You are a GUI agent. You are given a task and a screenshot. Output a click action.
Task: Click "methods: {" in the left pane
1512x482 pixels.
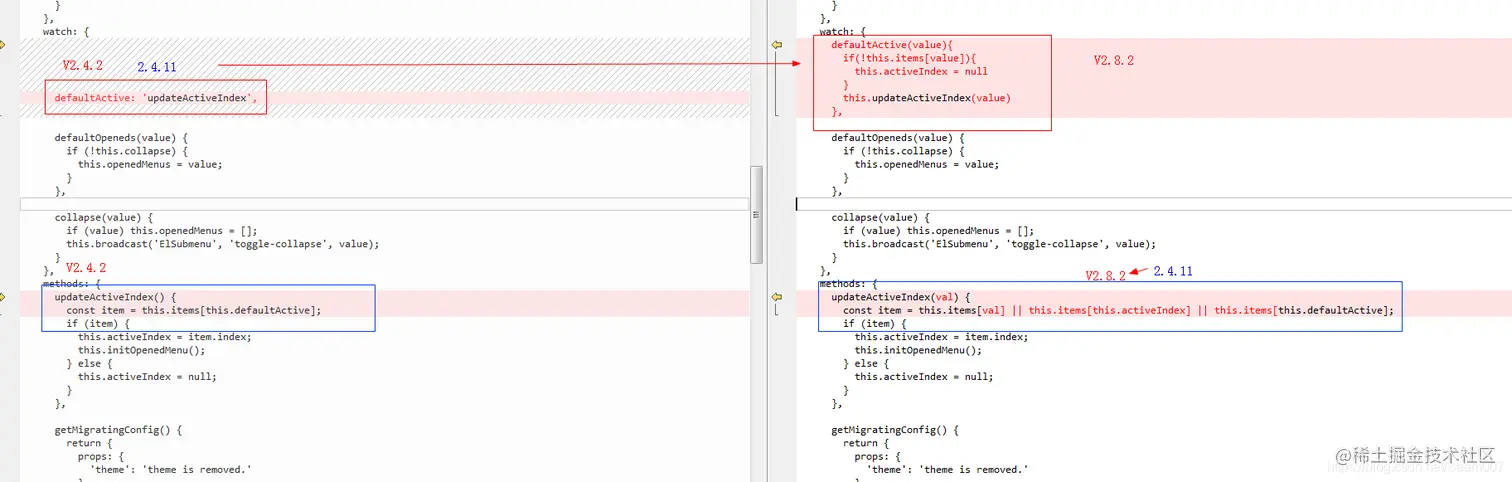point(72,284)
